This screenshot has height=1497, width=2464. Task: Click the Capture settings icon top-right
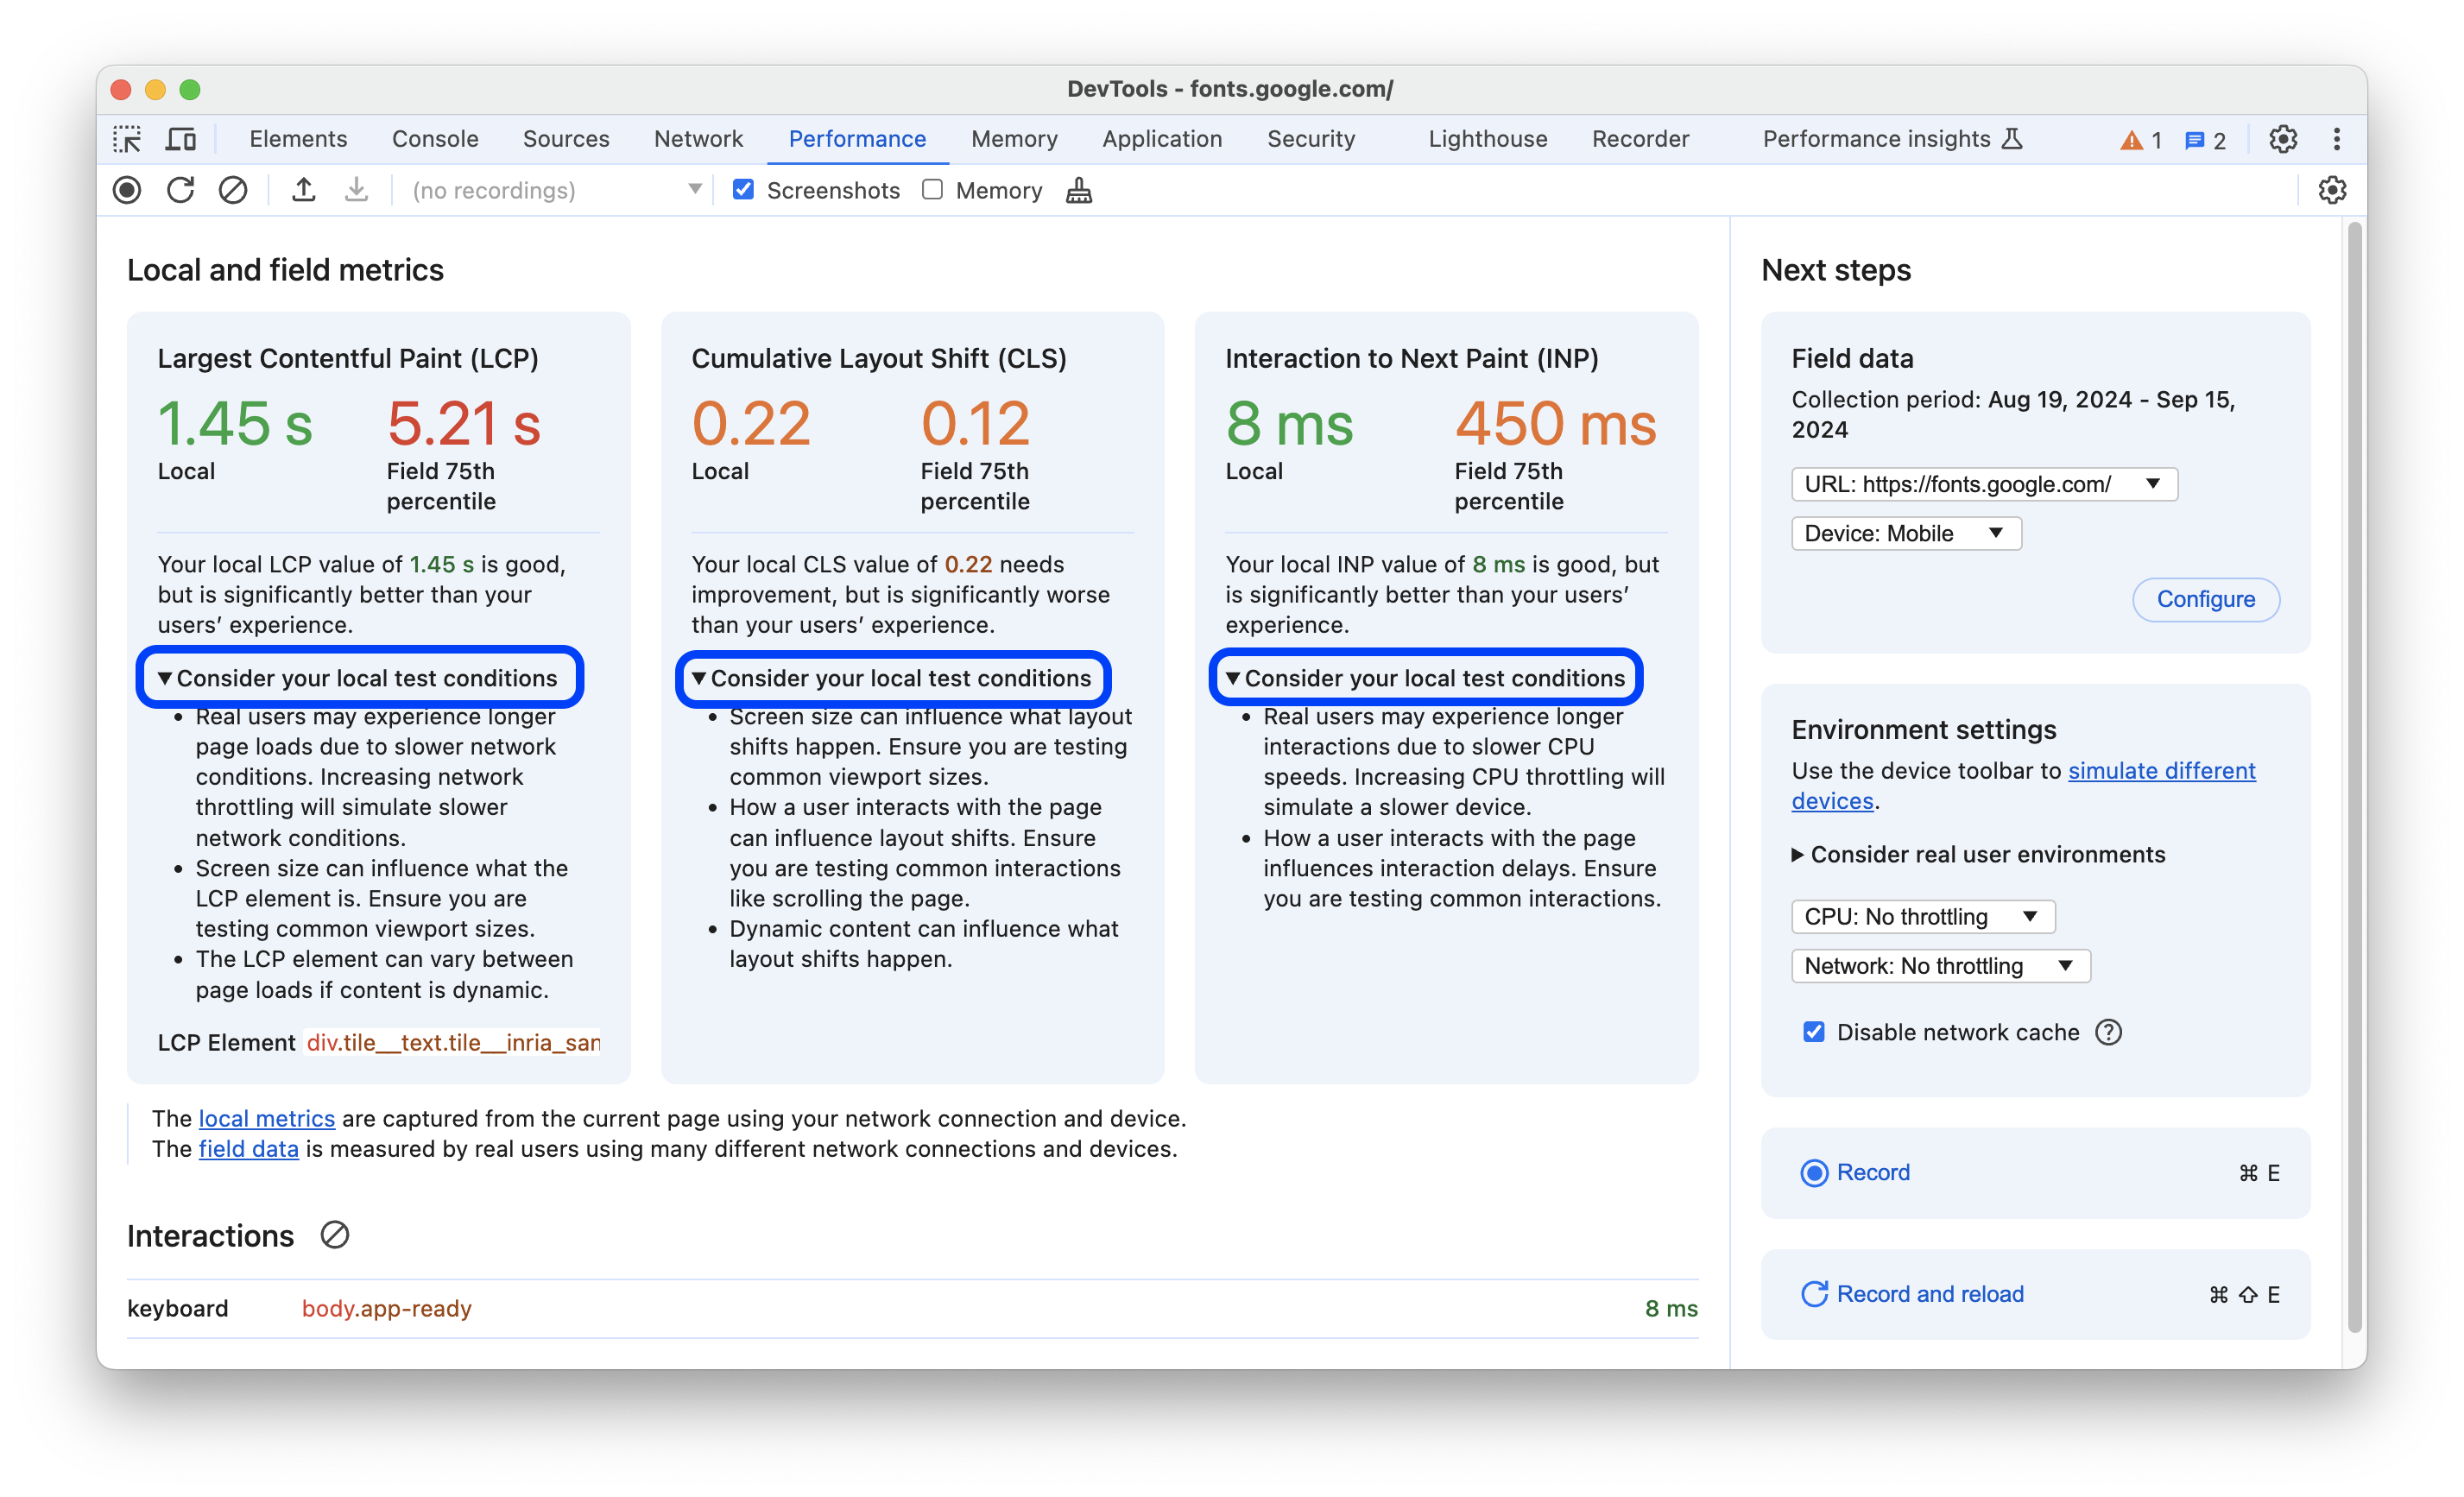click(2334, 190)
